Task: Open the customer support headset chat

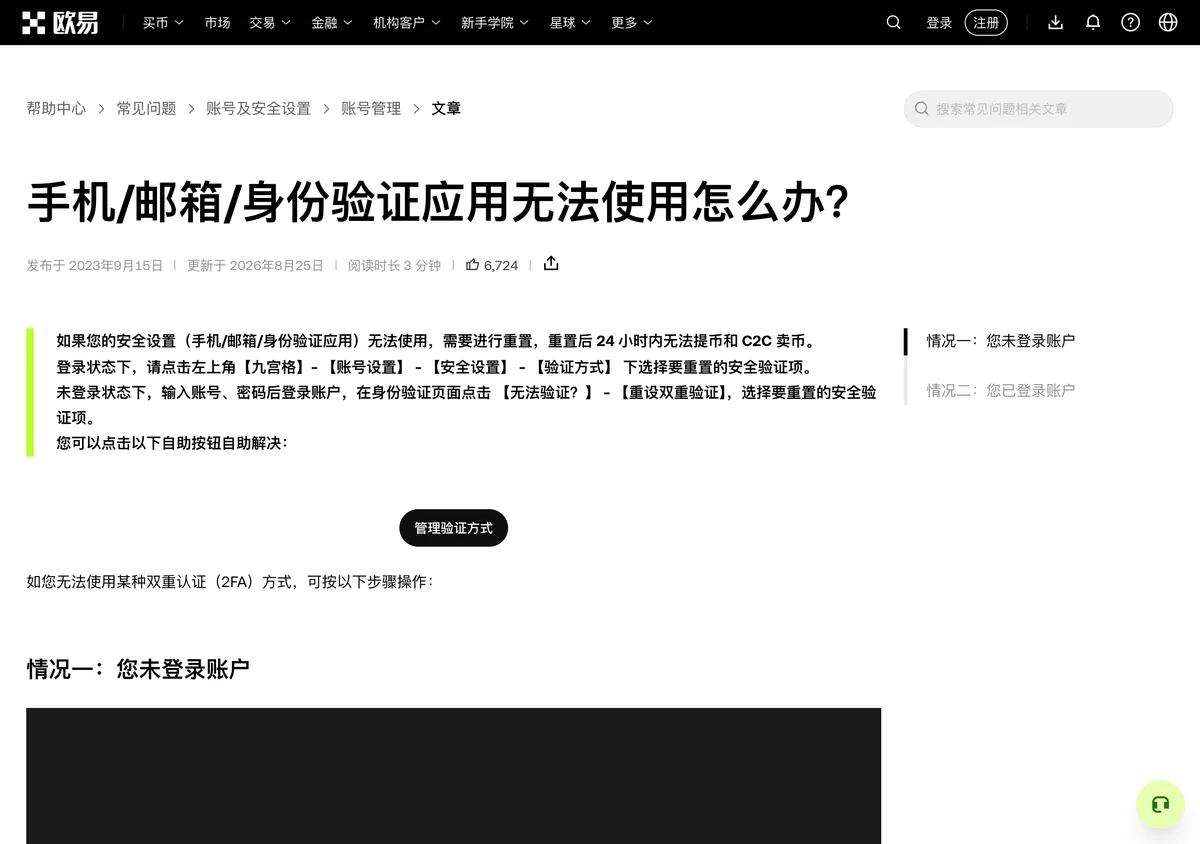Action: [1160, 804]
